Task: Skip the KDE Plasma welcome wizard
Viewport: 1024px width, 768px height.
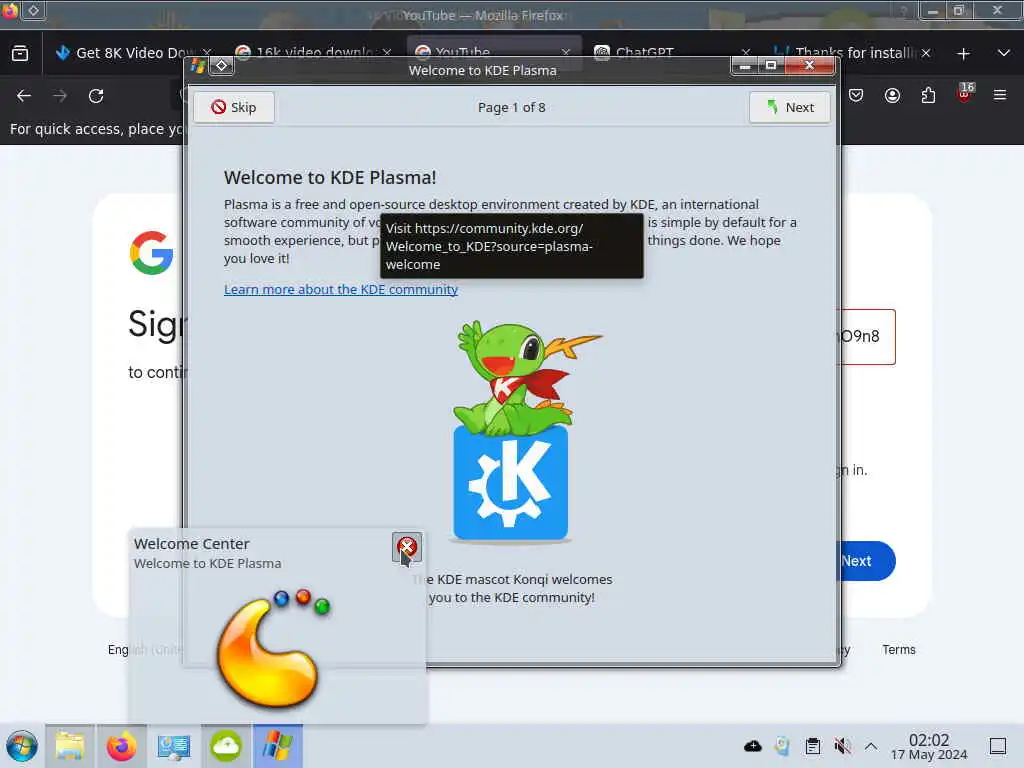Action: (234, 107)
